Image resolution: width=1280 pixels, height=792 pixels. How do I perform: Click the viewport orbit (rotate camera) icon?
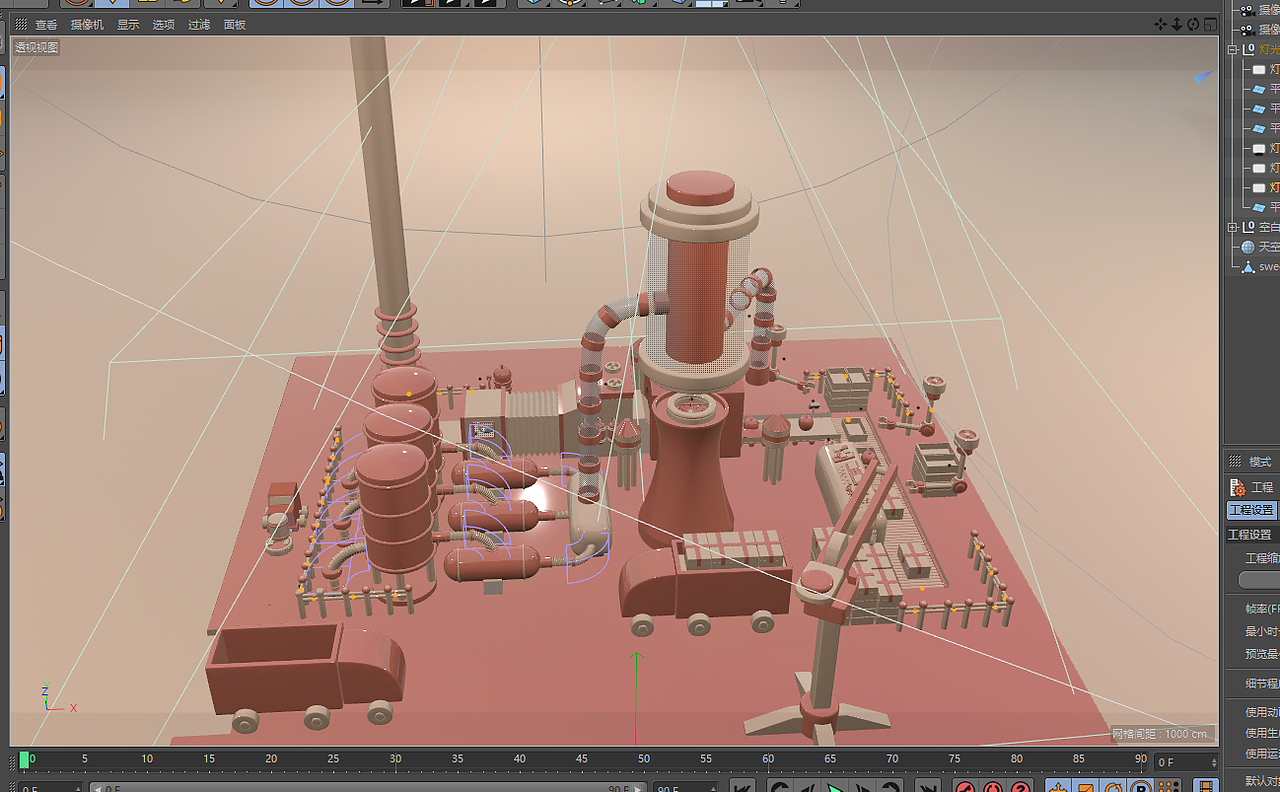point(1193,24)
